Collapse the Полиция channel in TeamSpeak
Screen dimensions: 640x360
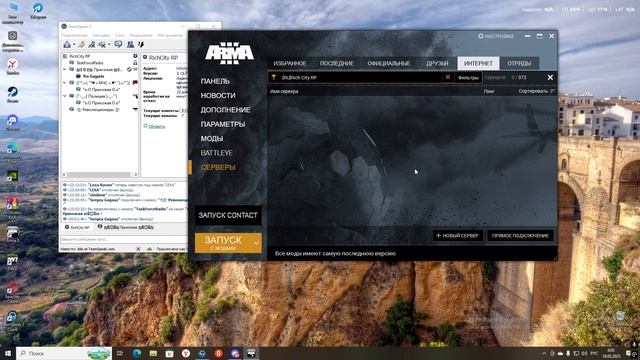(x=64, y=96)
